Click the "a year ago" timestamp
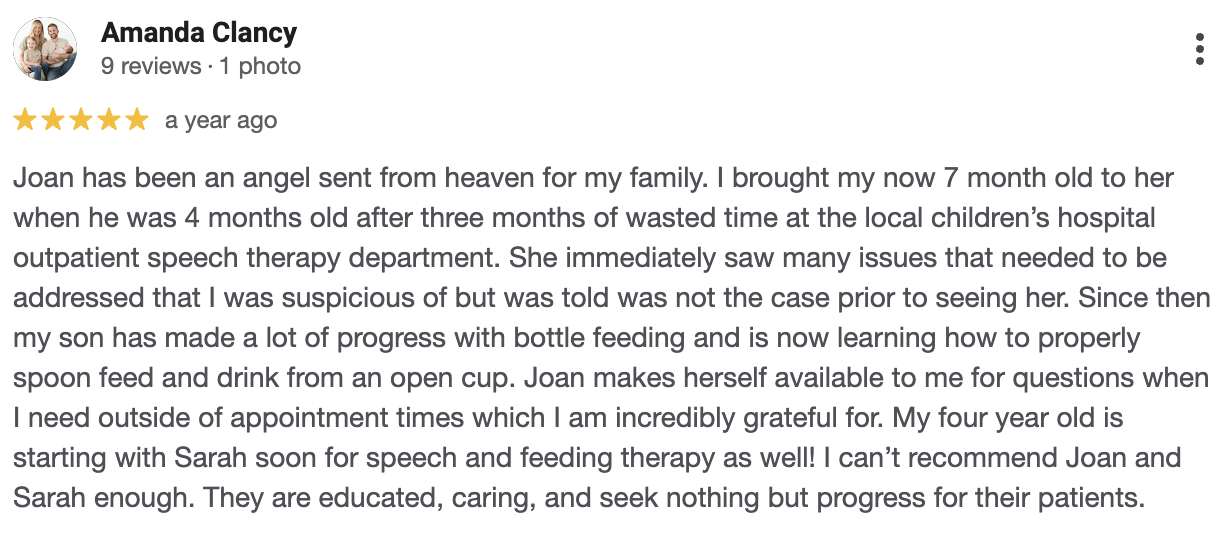Image resolution: width=1232 pixels, height=558 pixels. click(221, 121)
